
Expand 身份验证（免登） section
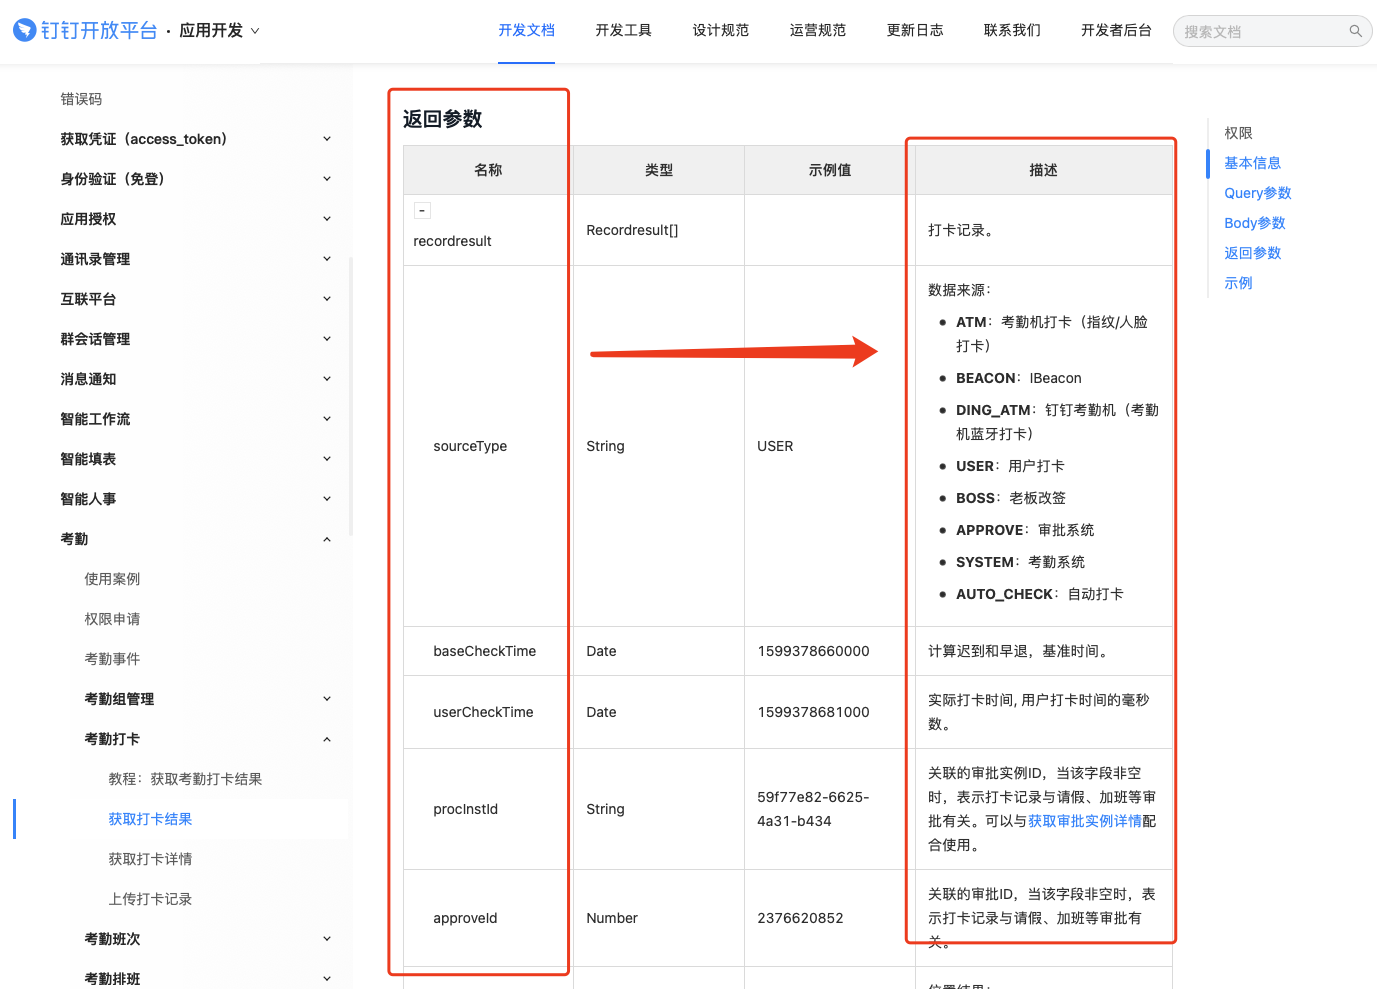(326, 179)
